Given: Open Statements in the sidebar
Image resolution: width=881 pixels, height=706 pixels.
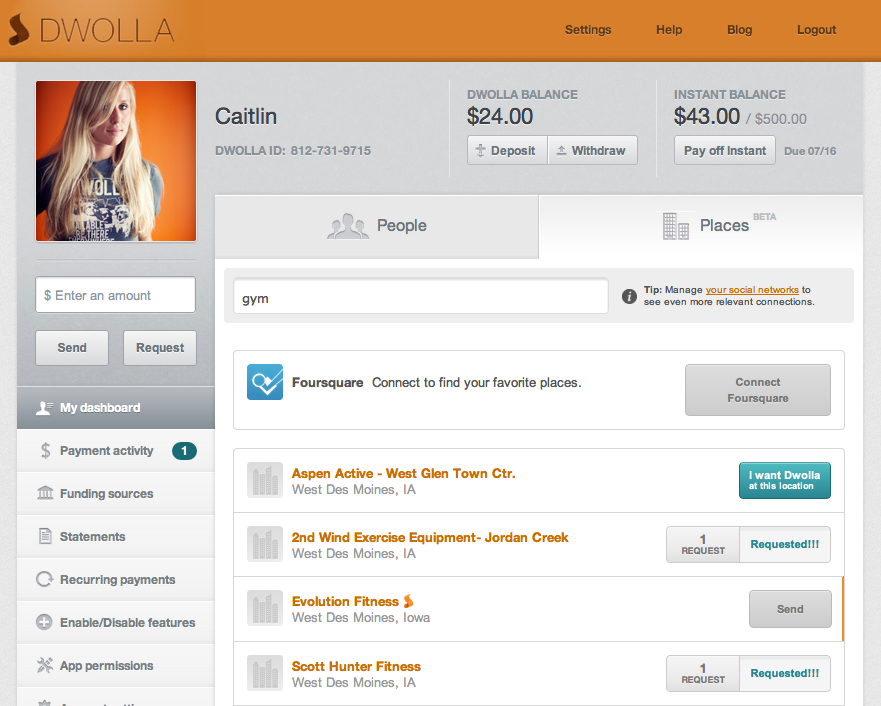Looking at the screenshot, I should click(x=116, y=536).
